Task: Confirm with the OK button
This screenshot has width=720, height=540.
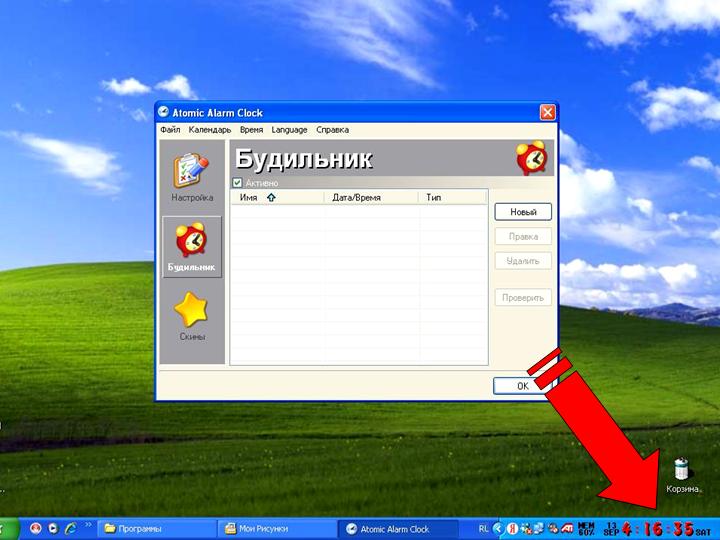Action: click(x=522, y=386)
